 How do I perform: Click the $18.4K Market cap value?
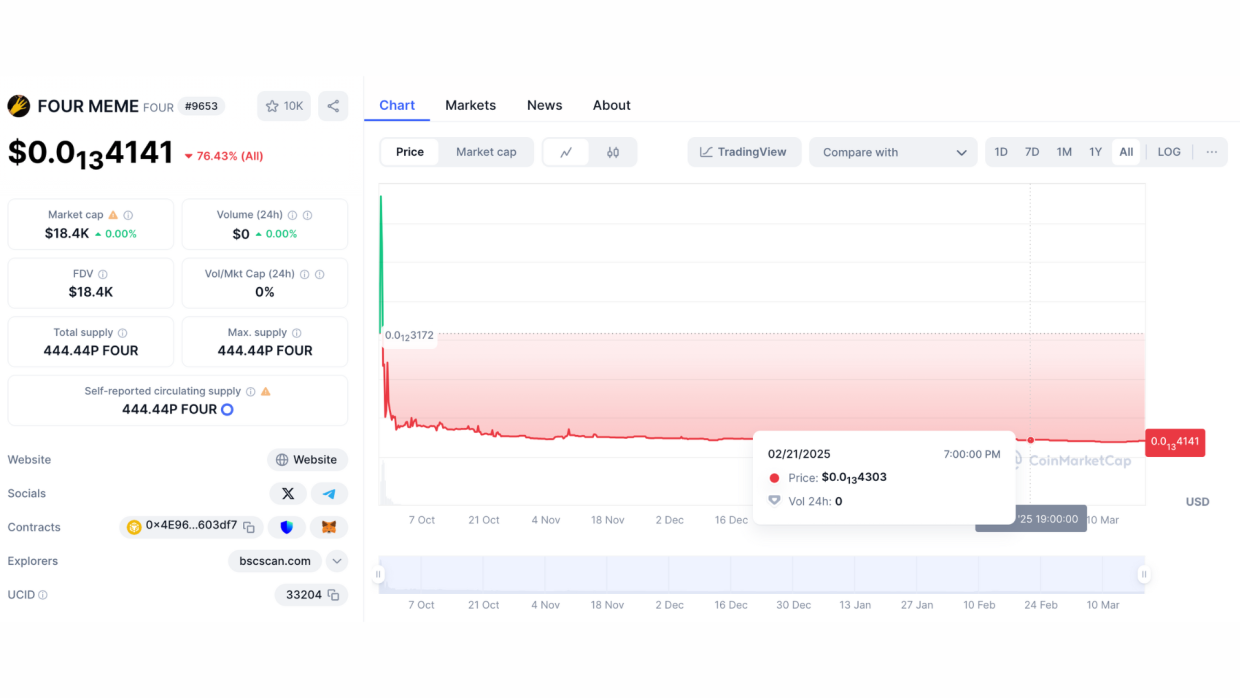(x=67, y=233)
